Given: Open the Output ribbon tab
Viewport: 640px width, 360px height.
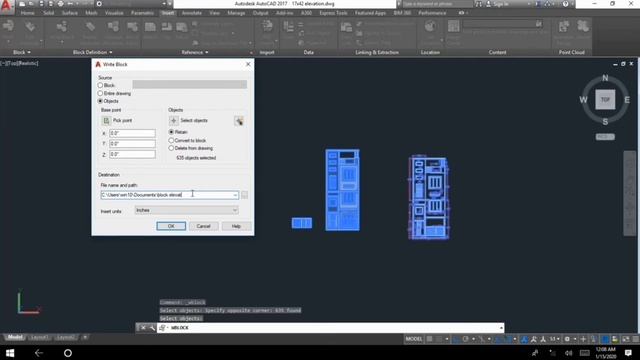Looking at the screenshot, I should pyautogui.click(x=260, y=13).
